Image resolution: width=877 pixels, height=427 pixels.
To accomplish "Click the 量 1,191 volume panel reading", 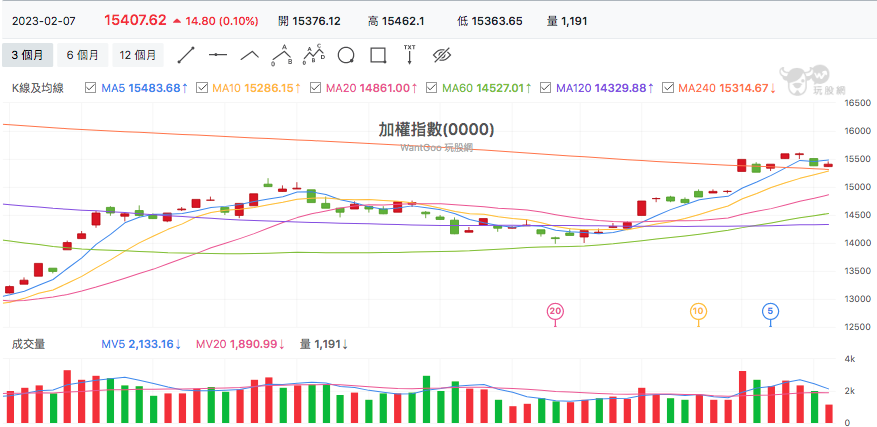I will (x=324, y=344).
